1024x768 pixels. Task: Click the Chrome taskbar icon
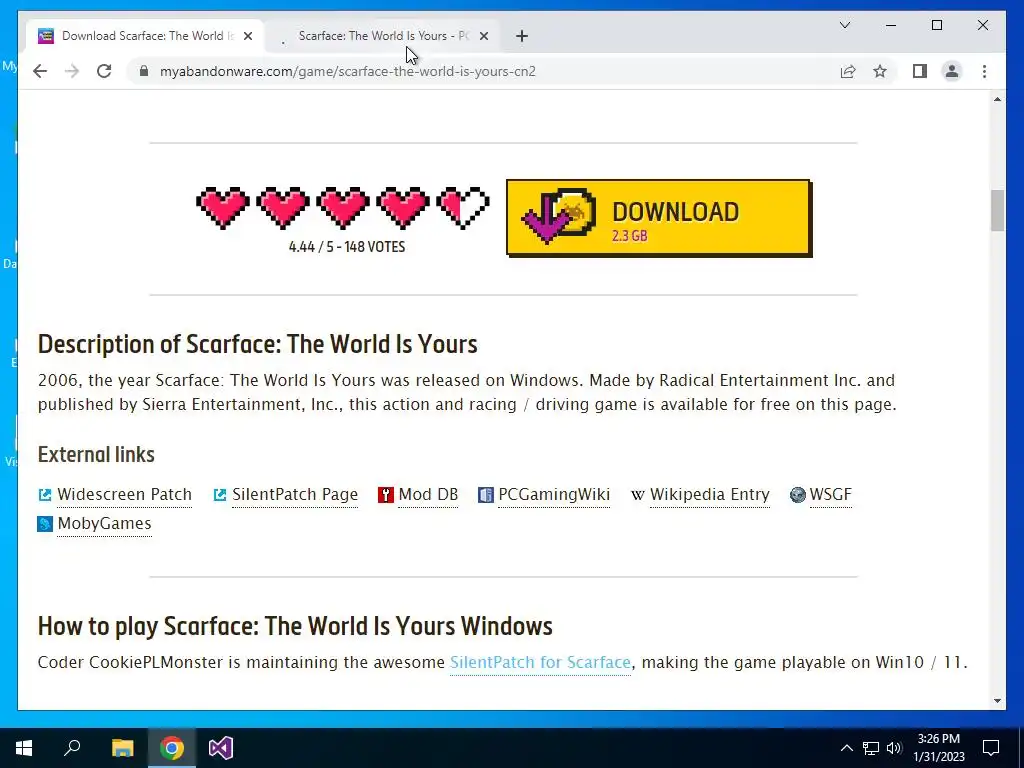point(172,748)
